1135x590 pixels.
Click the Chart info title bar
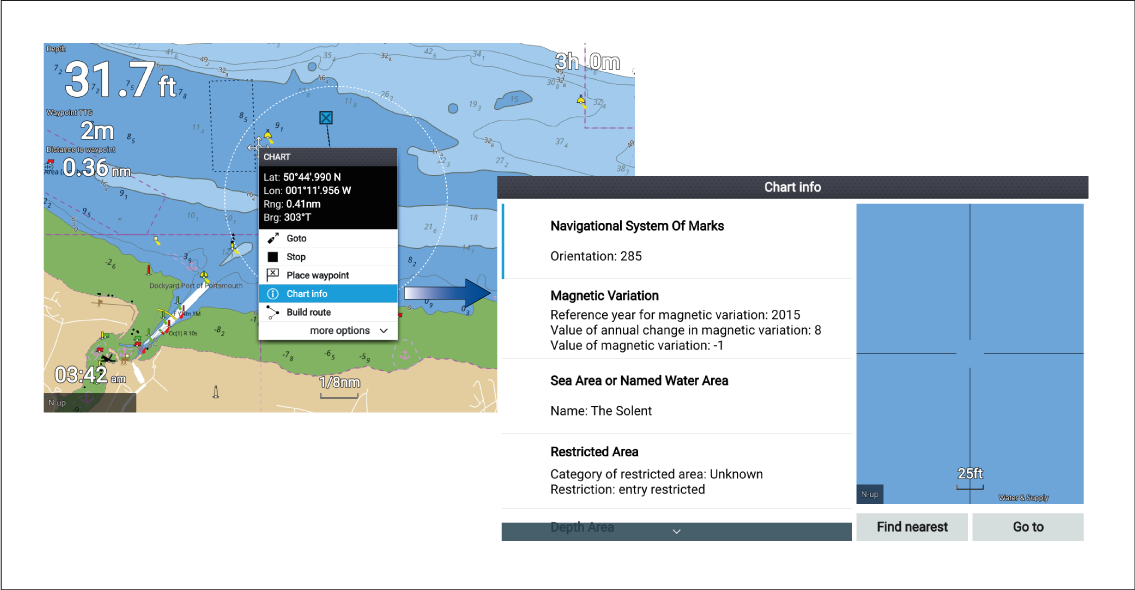click(793, 187)
